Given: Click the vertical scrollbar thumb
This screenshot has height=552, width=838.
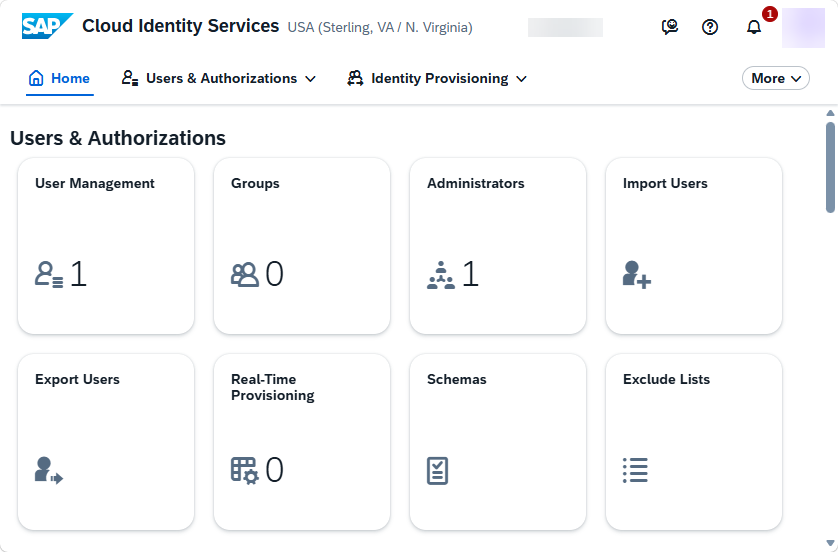Looking at the screenshot, I should [830, 167].
